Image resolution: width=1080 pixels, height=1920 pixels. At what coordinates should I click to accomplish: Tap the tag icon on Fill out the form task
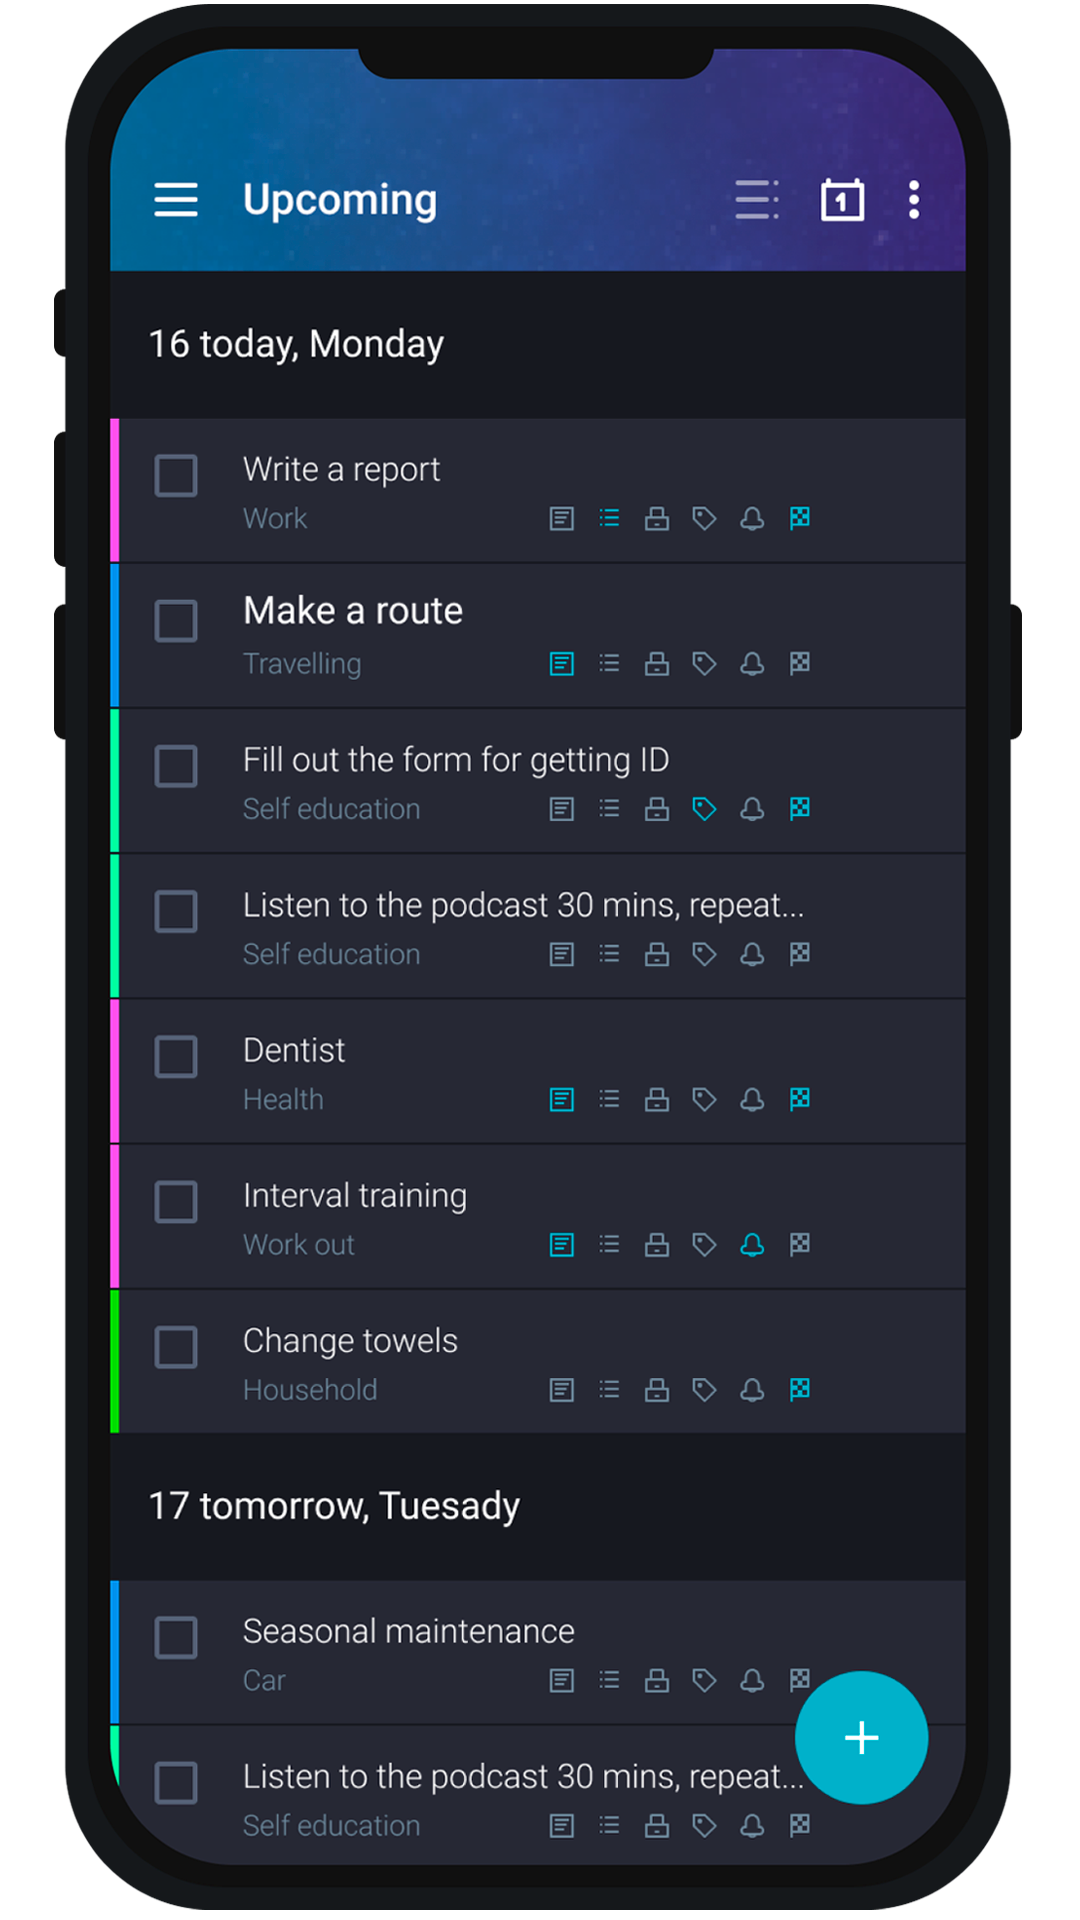pos(704,809)
